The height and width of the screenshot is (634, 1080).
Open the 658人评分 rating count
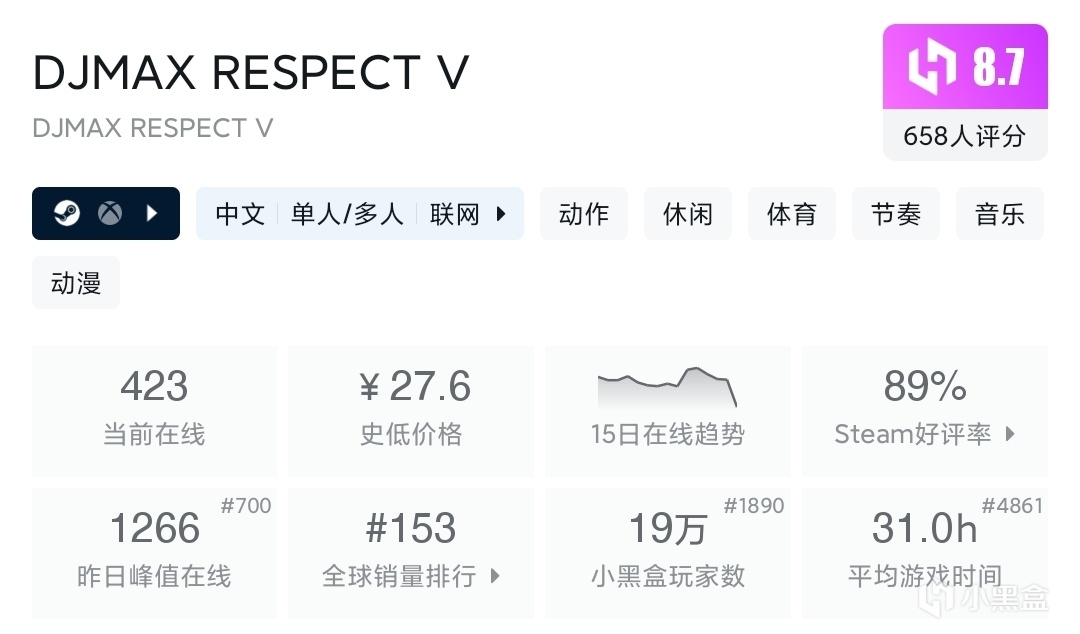[x=964, y=136]
